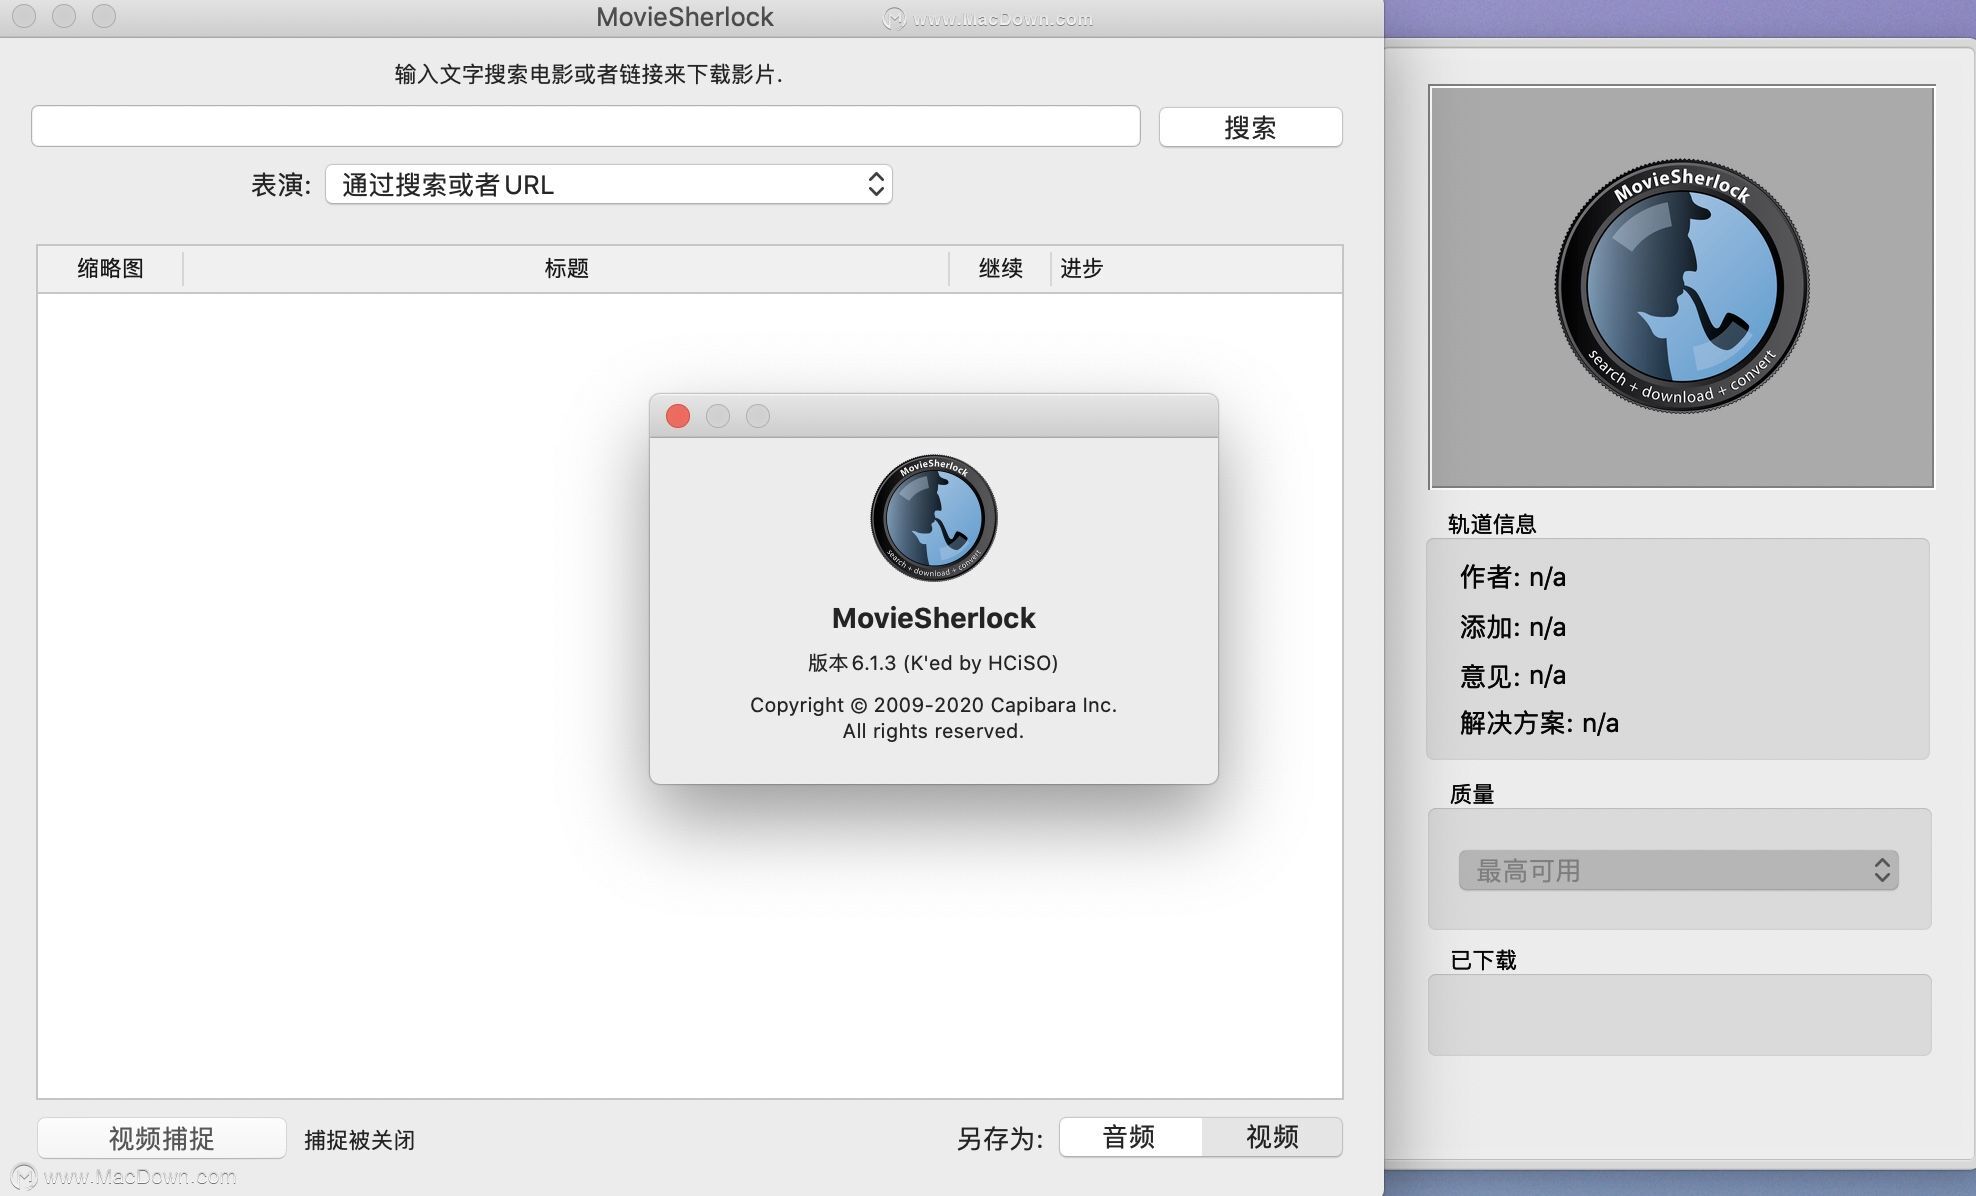1976x1196 pixels.
Task: Click the 已下载 section label
Action: (x=1484, y=960)
